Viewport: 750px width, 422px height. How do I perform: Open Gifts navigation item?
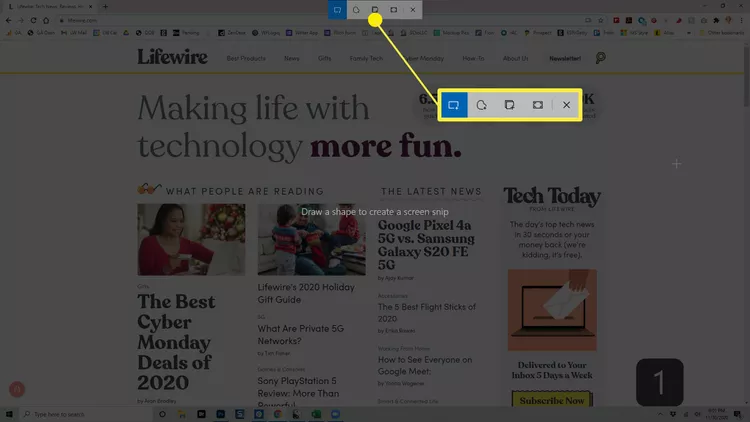click(x=324, y=58)
